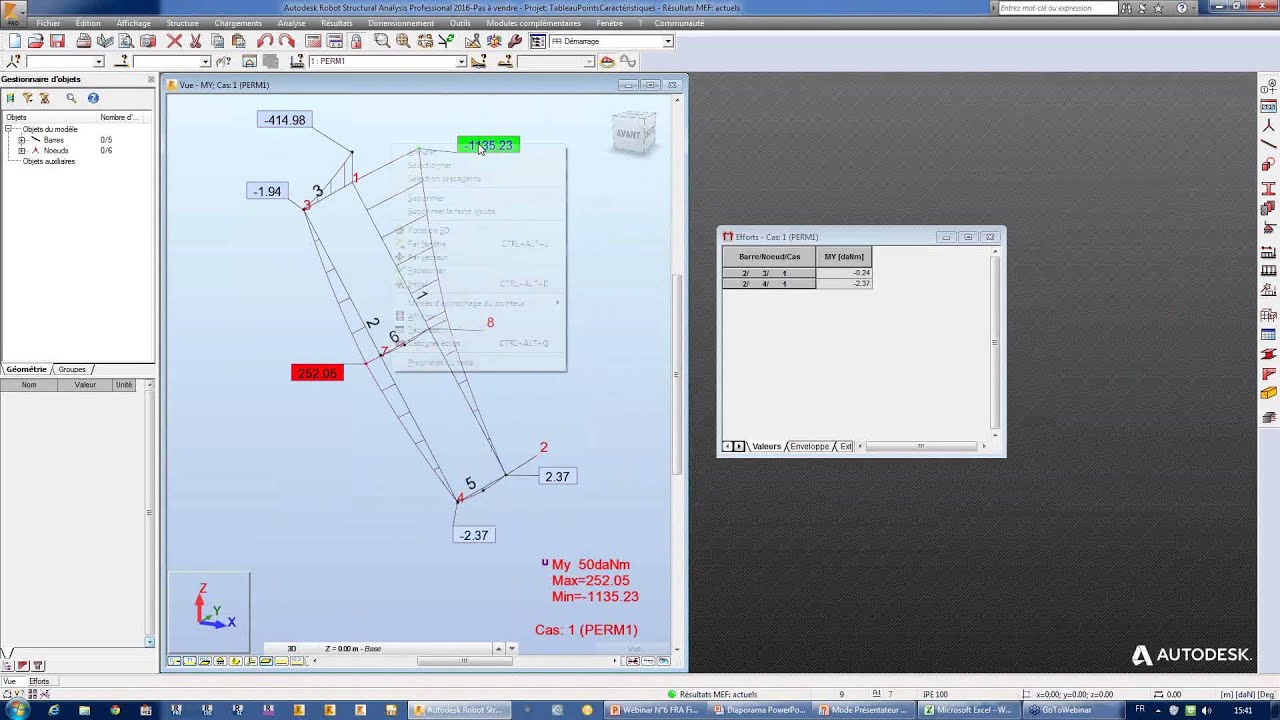Save the project with the floppy icon
This screenshot has height=720, width=1280.
(x=57, y=41)
